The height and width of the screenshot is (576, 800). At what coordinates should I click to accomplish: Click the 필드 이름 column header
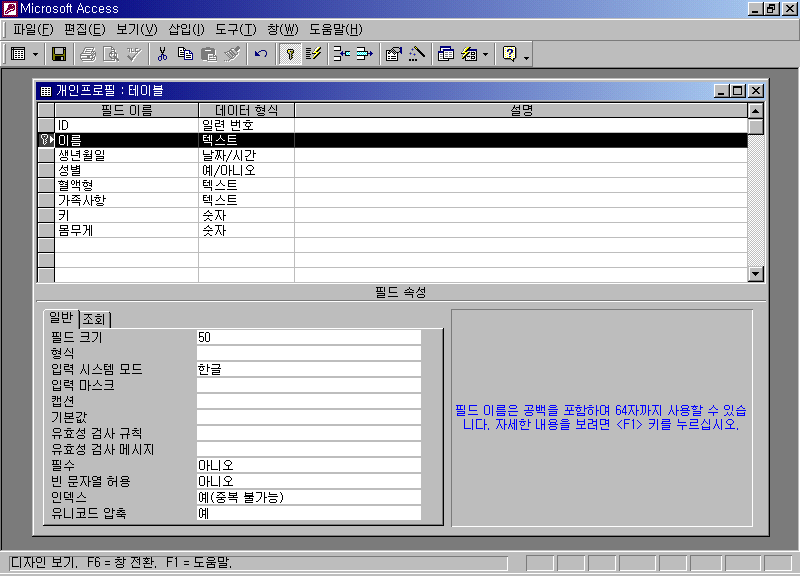point(127,110)
